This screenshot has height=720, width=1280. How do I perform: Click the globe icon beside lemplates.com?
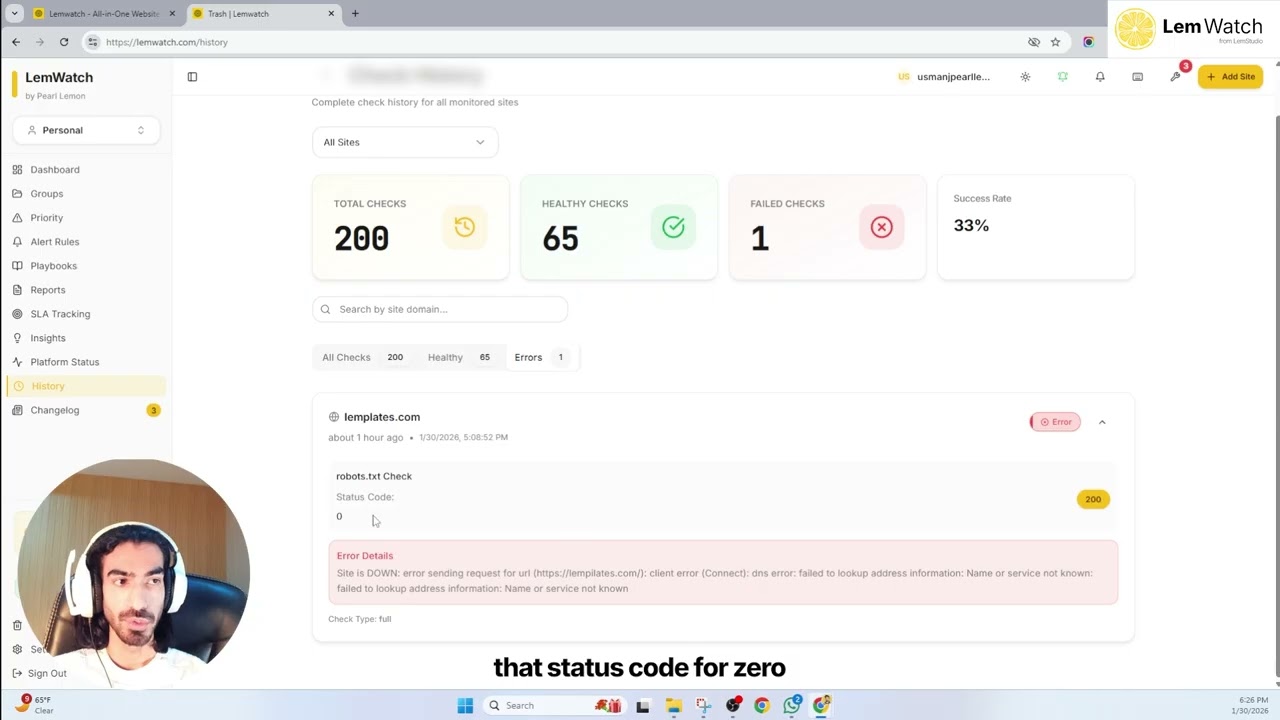[x=334, y=417]
